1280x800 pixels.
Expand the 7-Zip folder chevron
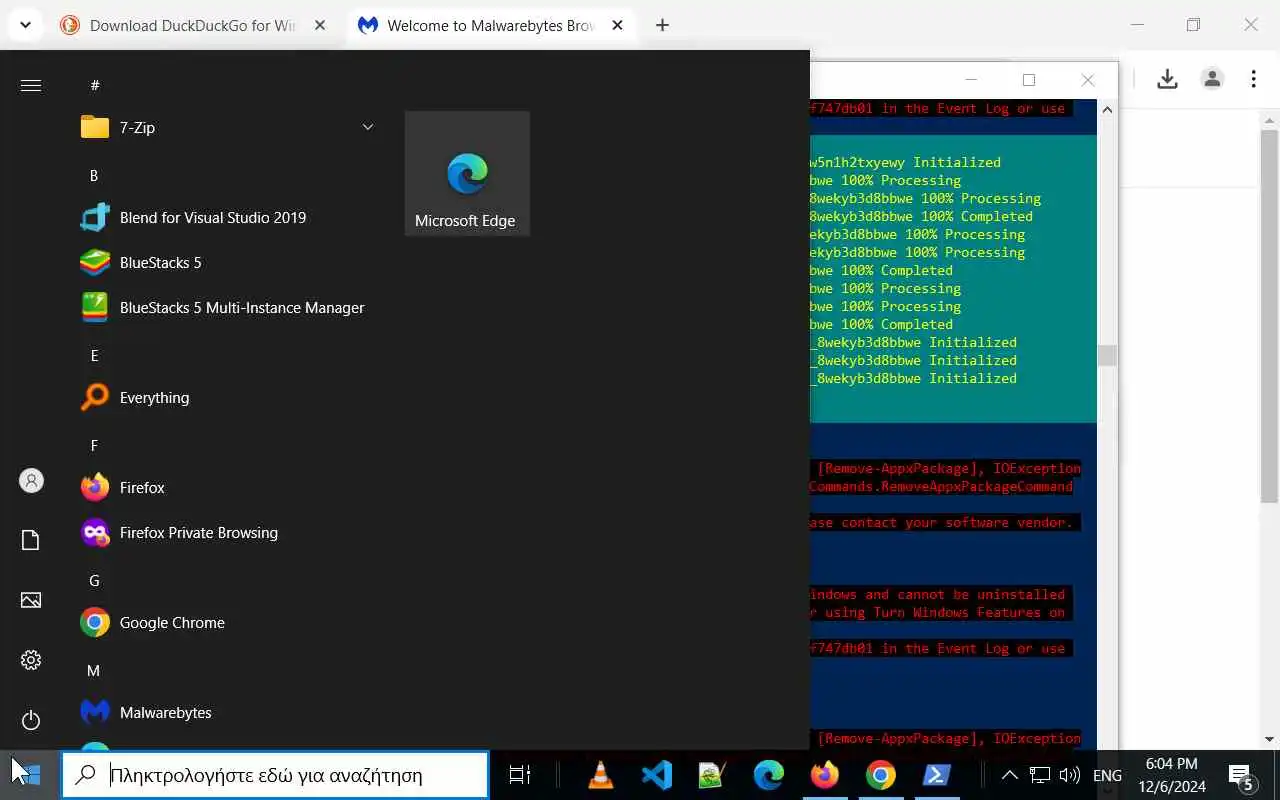pyautogui.click(x=367, y=127)
